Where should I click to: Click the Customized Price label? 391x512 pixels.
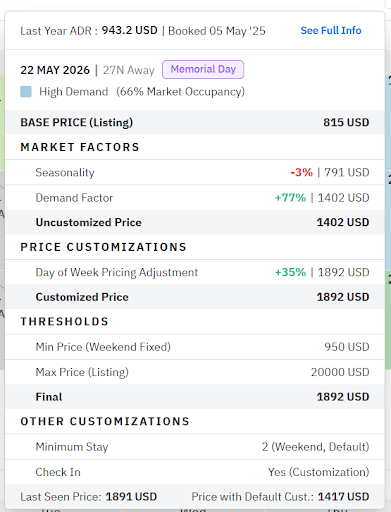pos(82,297)
